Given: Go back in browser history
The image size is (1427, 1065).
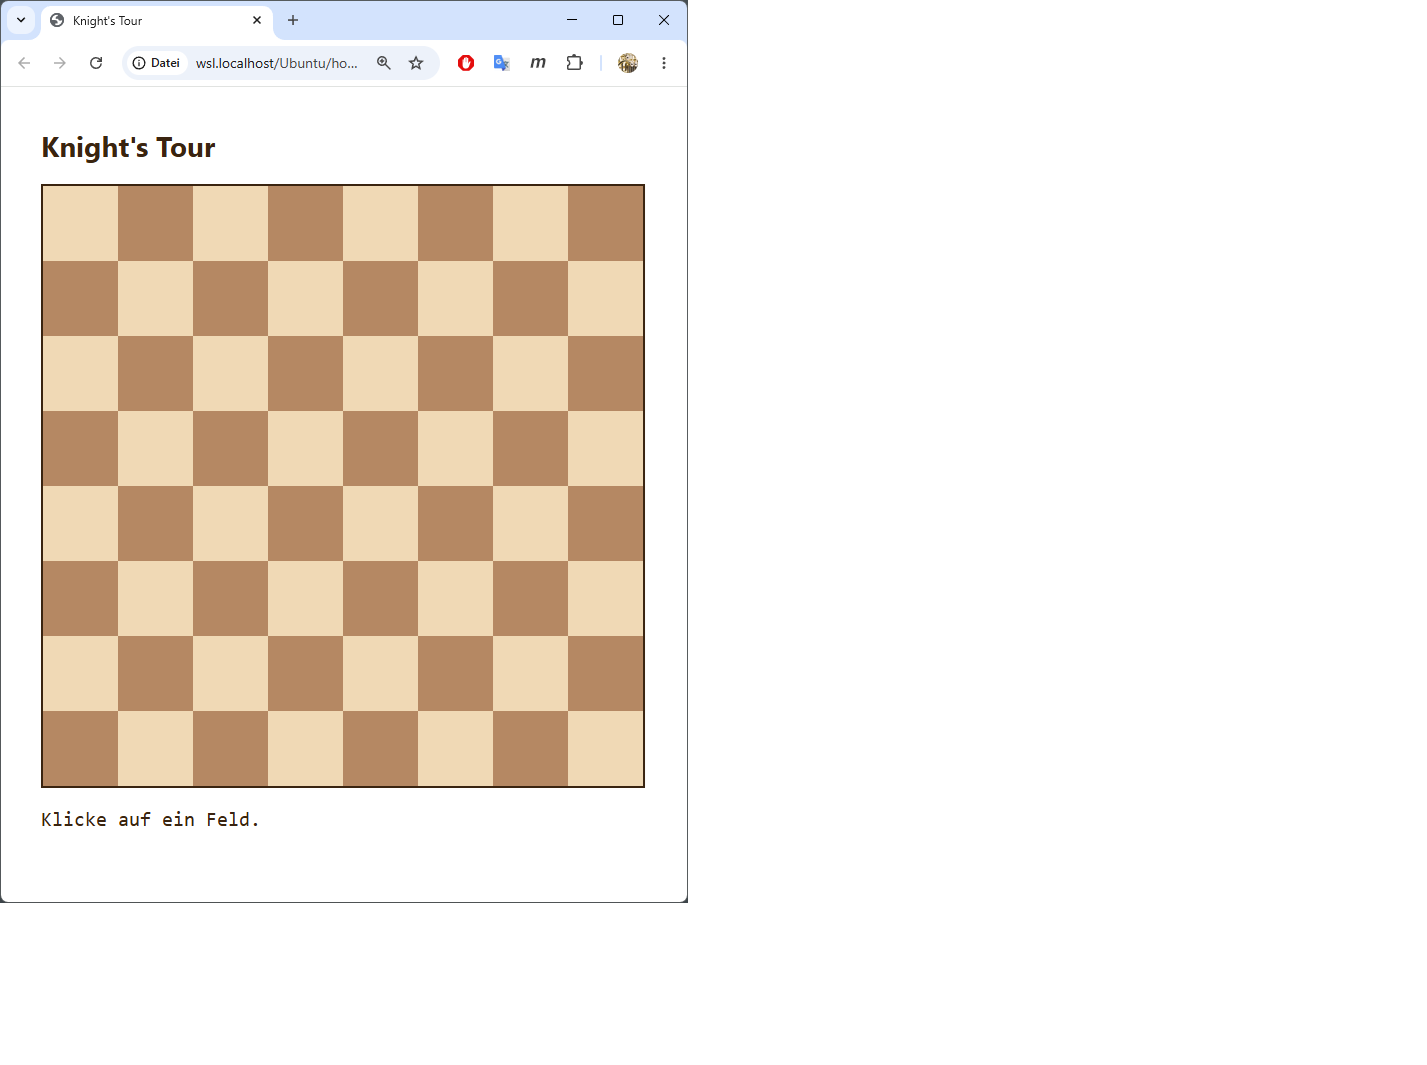Looking at the screenshot, I should pyautogui.click(x=24, y=63).
